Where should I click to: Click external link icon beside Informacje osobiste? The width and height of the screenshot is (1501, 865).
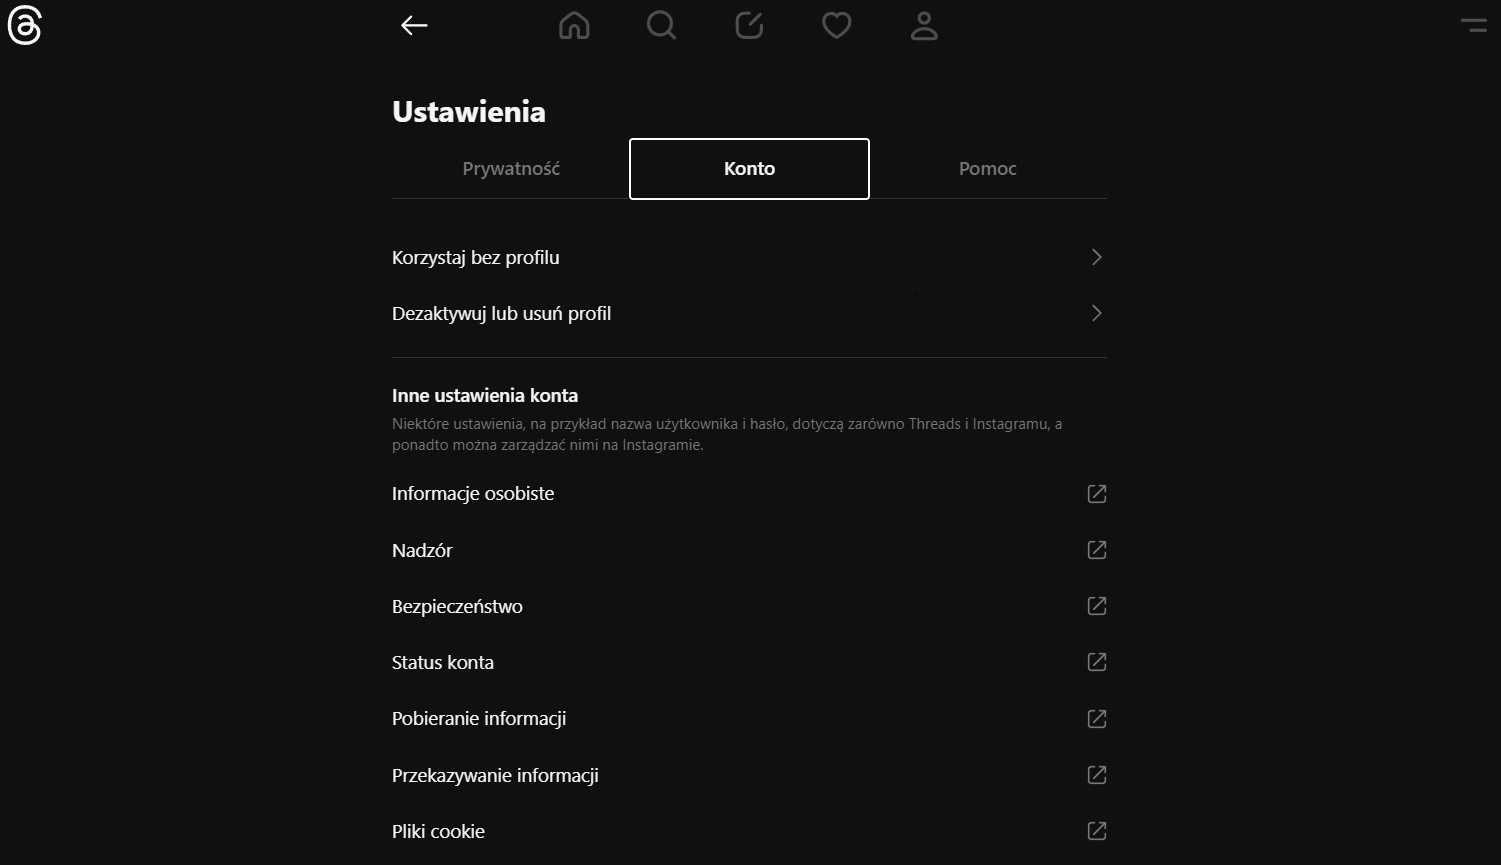1097,494
